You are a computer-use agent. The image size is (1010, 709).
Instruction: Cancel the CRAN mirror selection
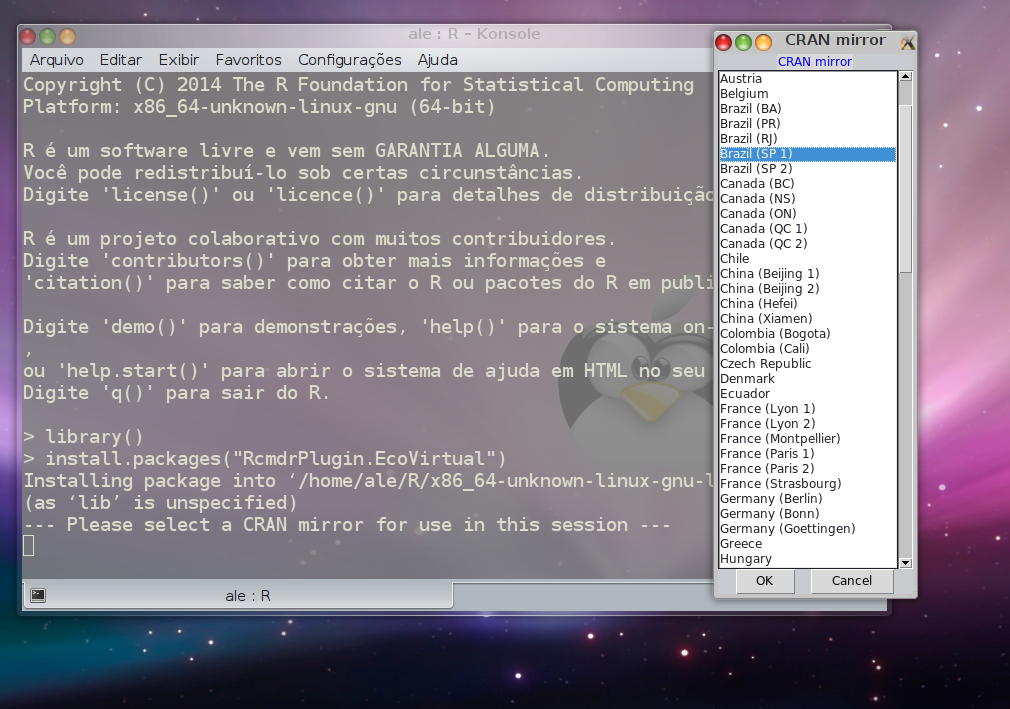[x=851, y=581]
